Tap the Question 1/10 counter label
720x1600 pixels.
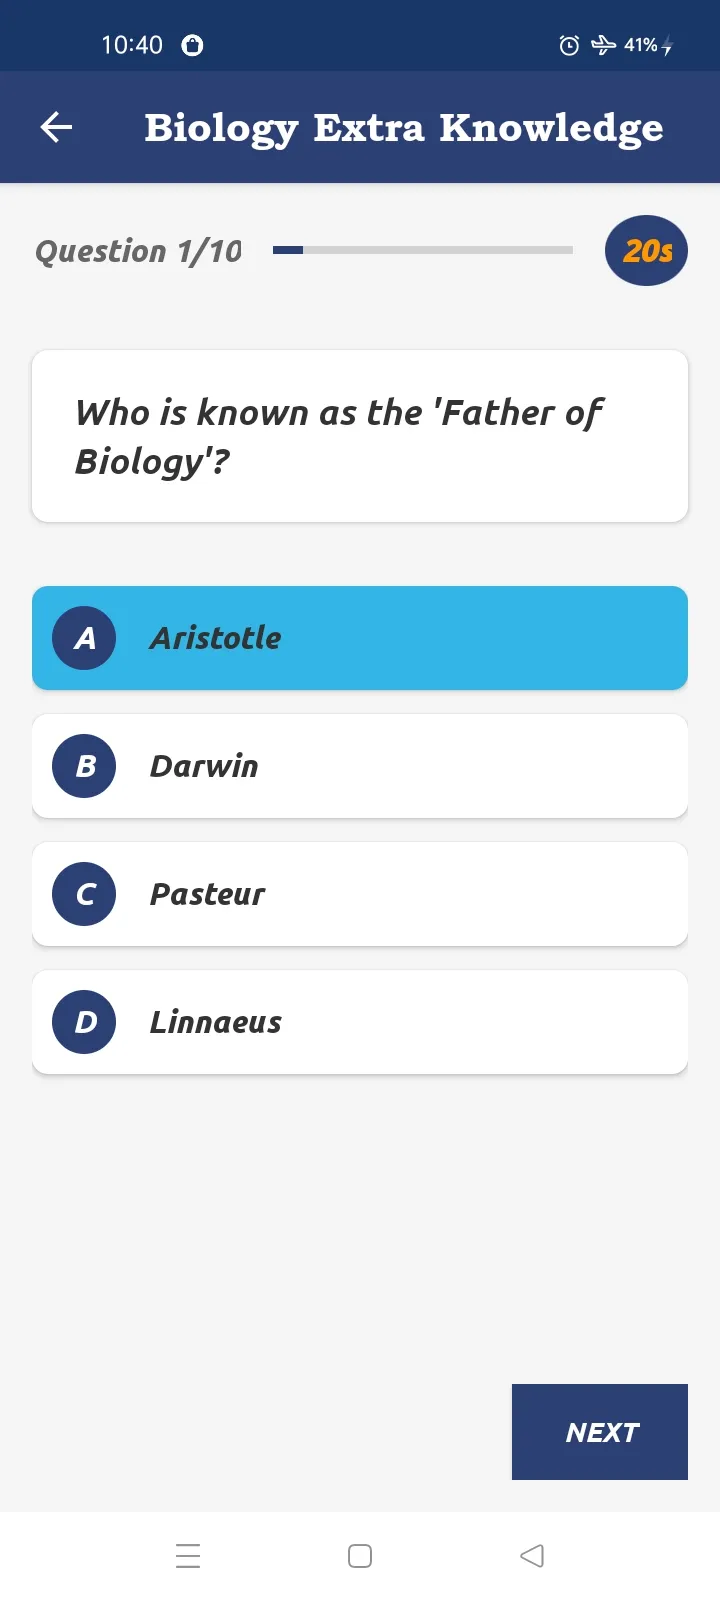coord(139,251)
